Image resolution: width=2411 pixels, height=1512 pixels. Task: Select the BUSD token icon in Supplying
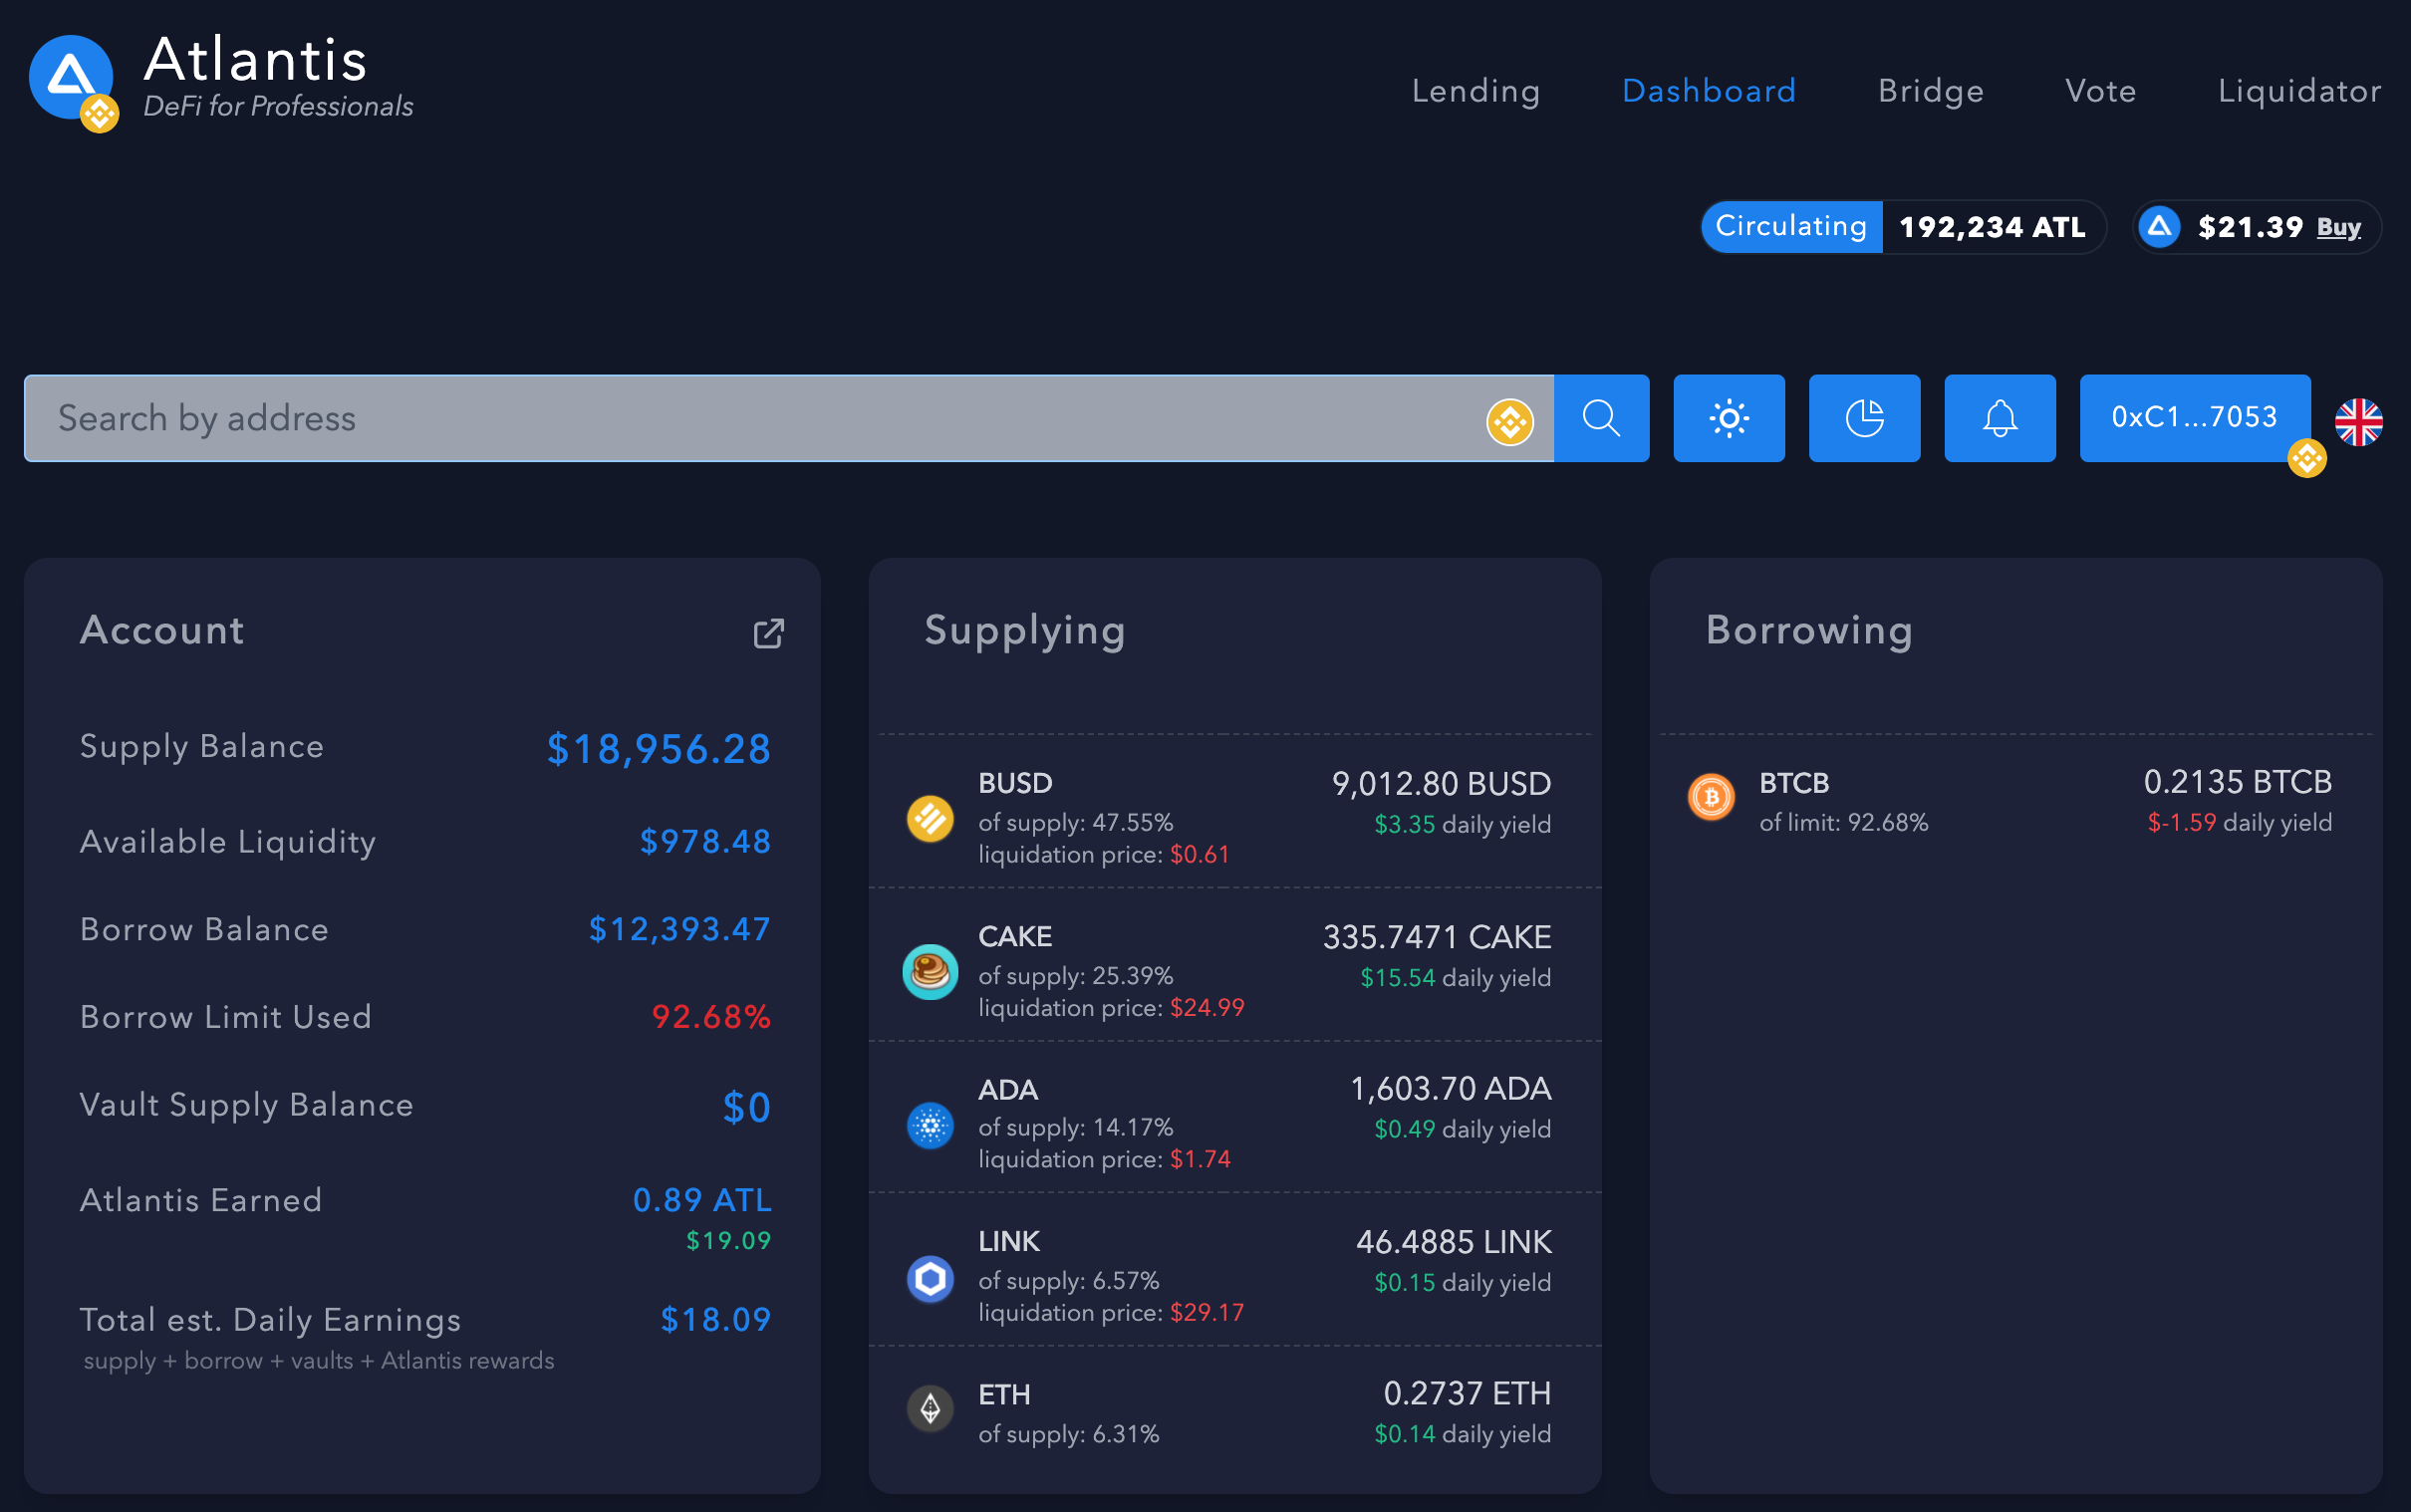[x=930, y=818]
